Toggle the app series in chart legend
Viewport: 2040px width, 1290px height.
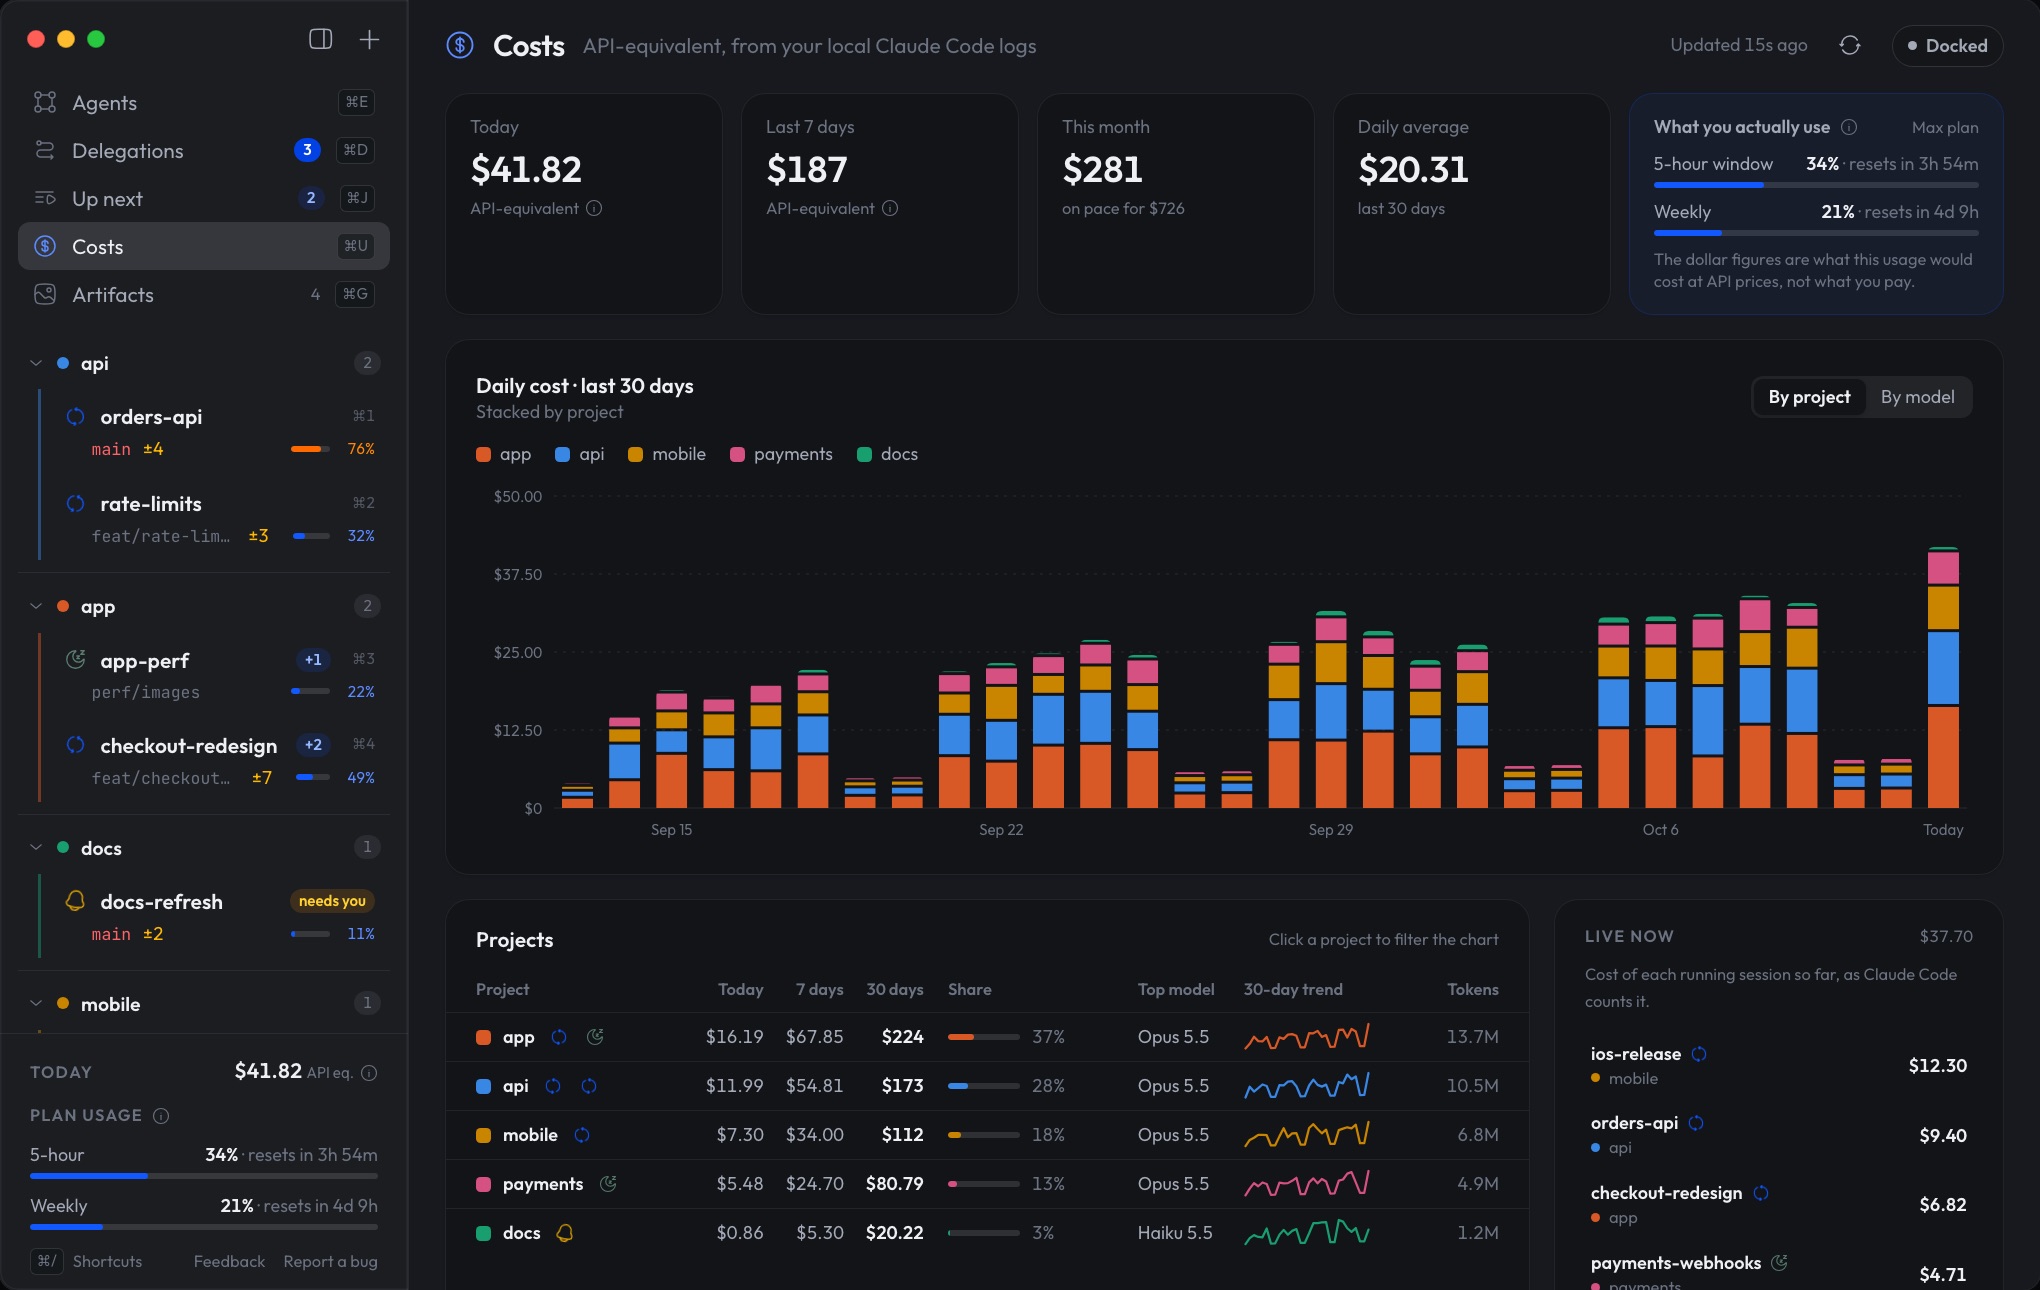[504, 454]
